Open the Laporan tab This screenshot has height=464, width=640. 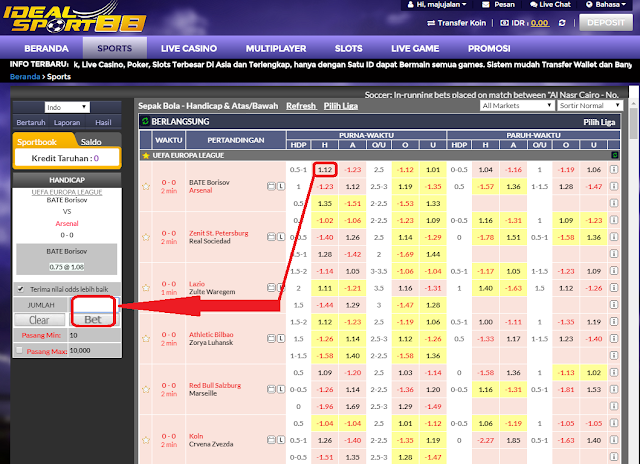tap(67, 122)
